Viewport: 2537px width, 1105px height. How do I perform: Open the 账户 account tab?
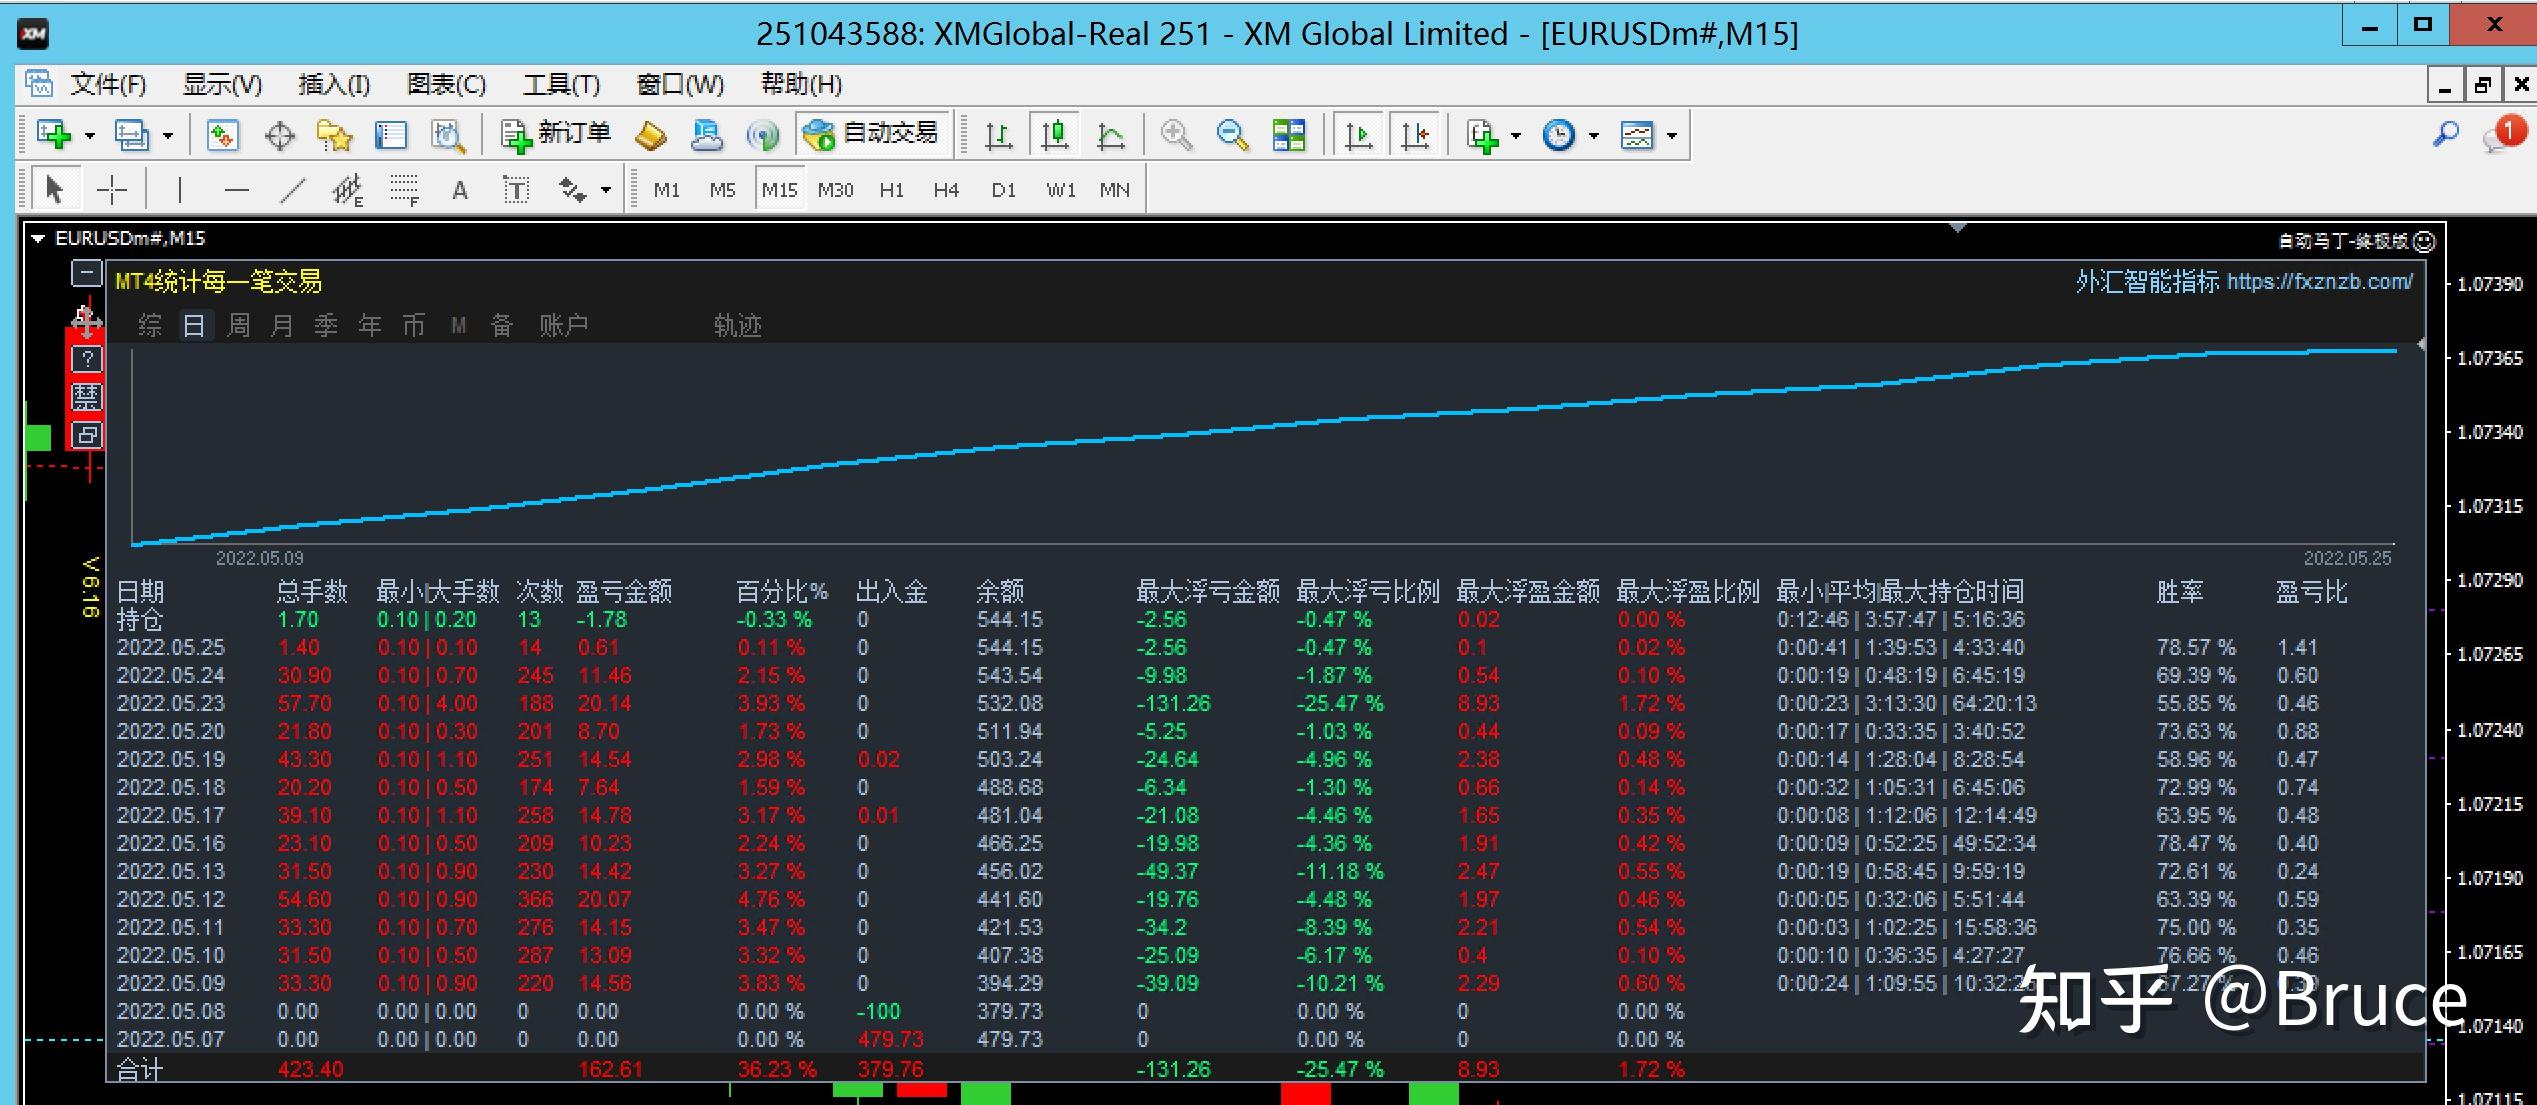pyautogui.click(x=564, y=325)
